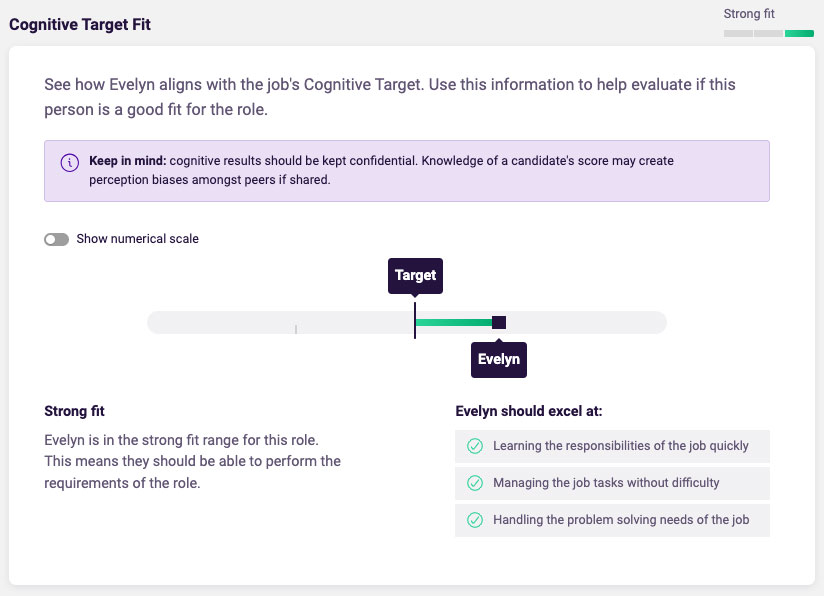Click the Strong fit label at top right
This screenshot has width=824, height=596.
749,14
